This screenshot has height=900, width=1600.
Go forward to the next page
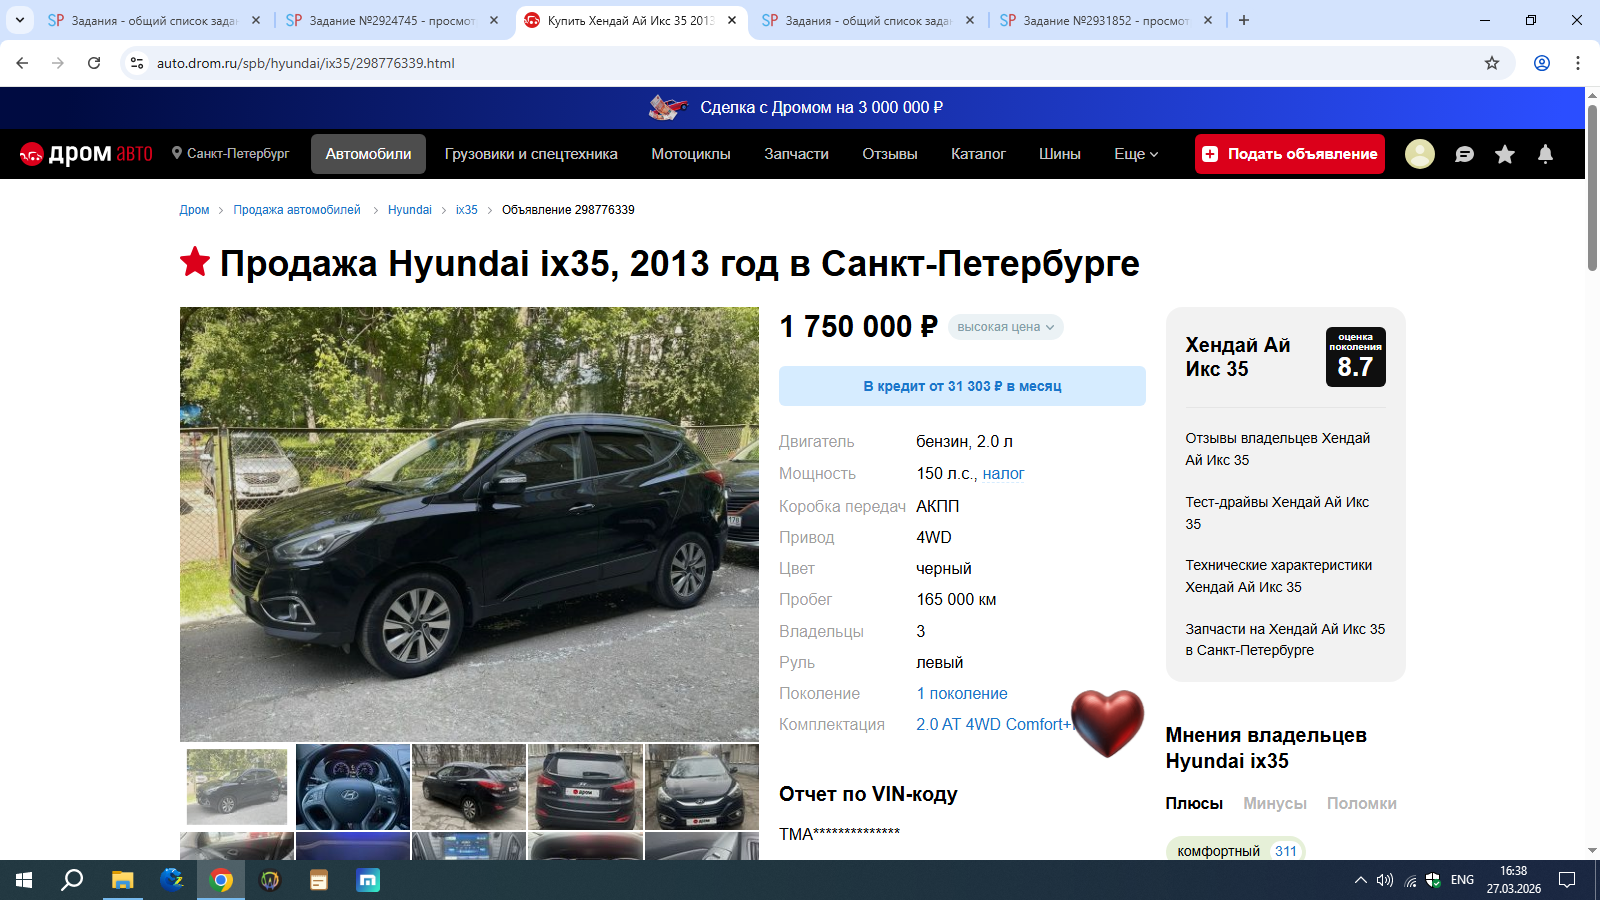[x=58, y=63]
